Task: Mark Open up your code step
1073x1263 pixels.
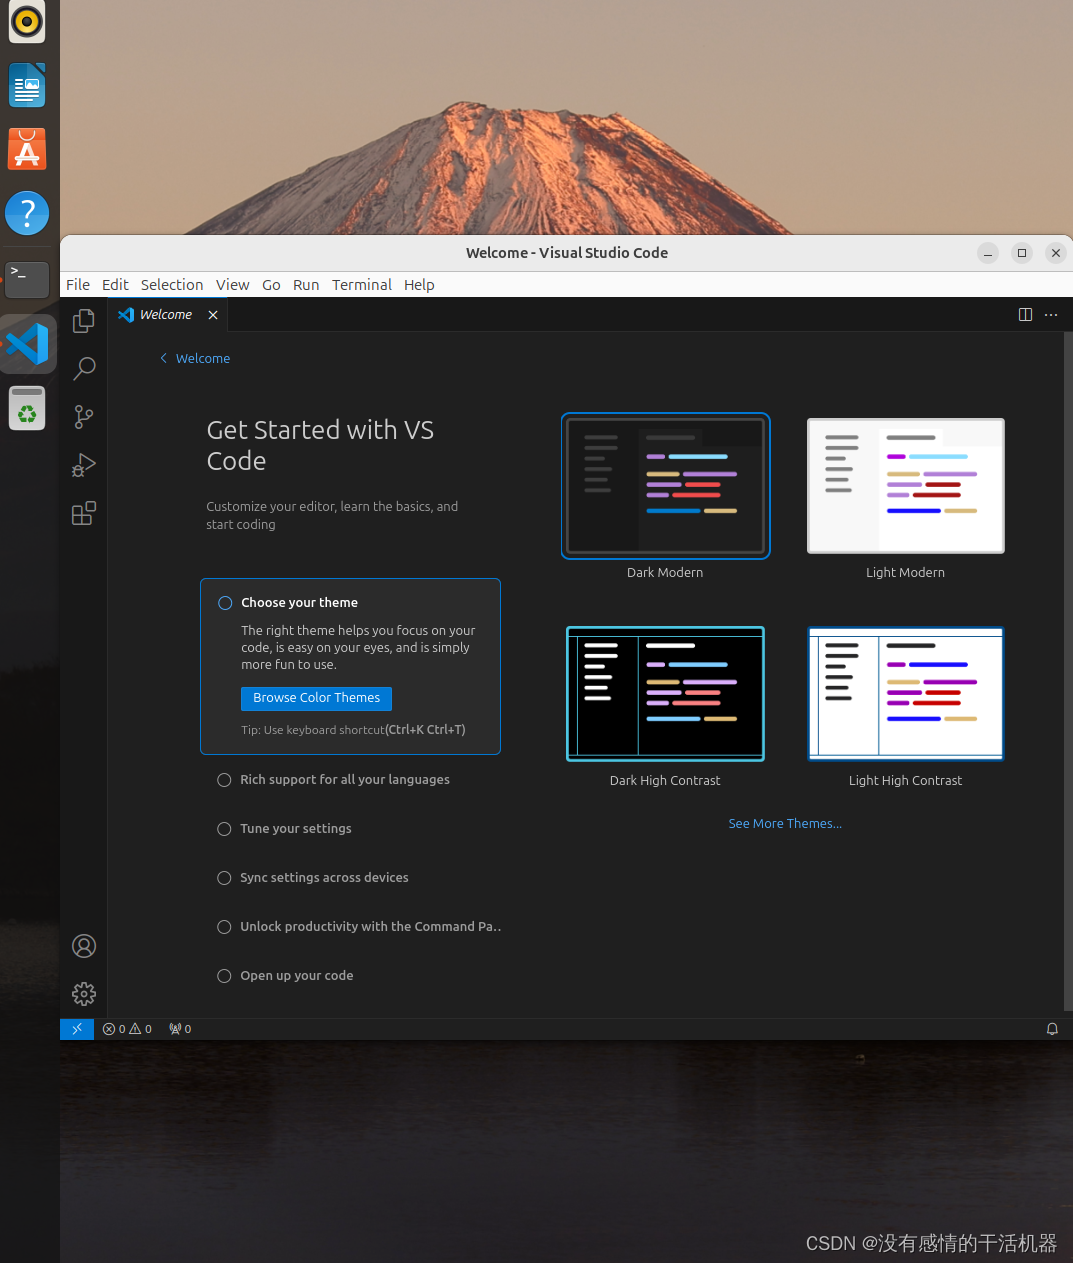Action: click(x=225, y=976)
